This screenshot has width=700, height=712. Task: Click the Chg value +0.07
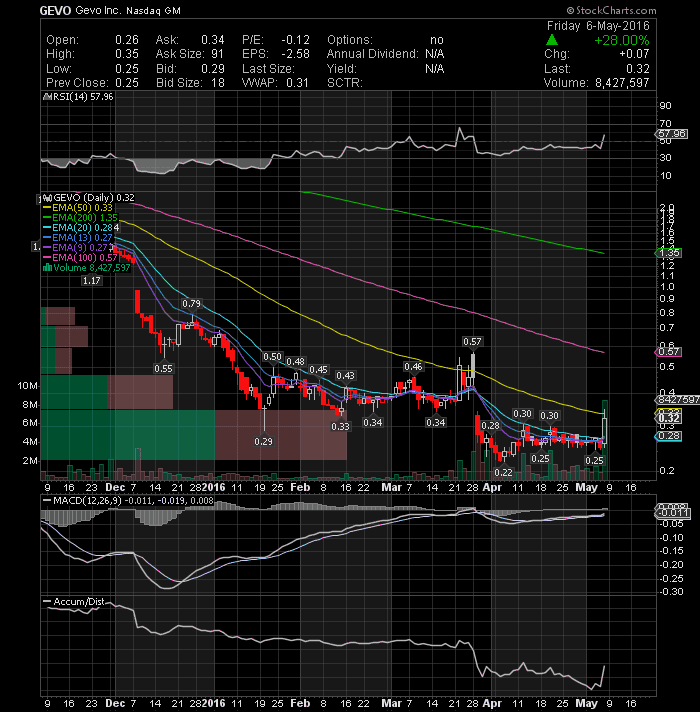(634, 54)
